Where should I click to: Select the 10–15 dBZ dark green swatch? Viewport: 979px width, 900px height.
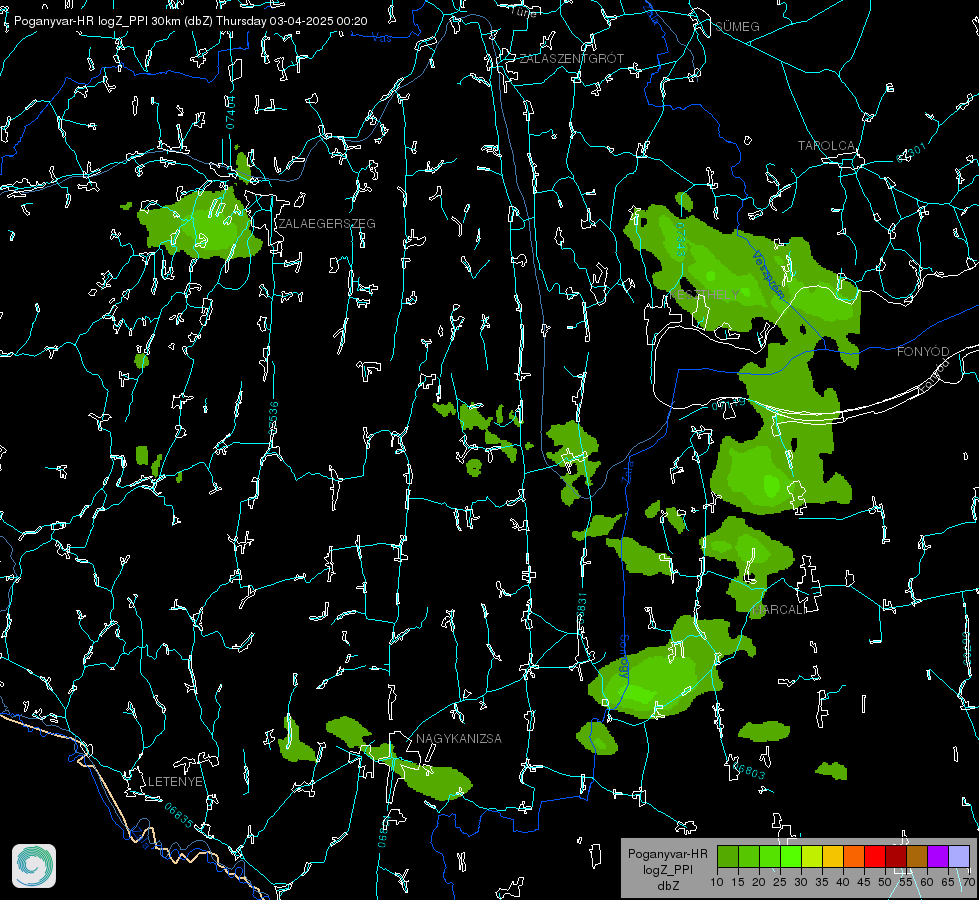click(728, 856)
